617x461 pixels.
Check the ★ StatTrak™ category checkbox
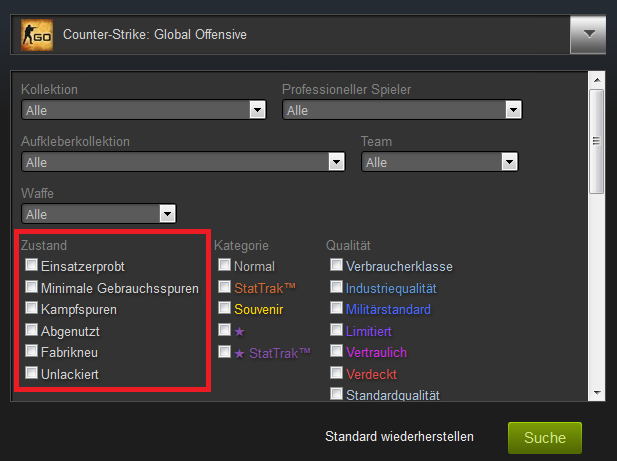(x=225, y=352)
